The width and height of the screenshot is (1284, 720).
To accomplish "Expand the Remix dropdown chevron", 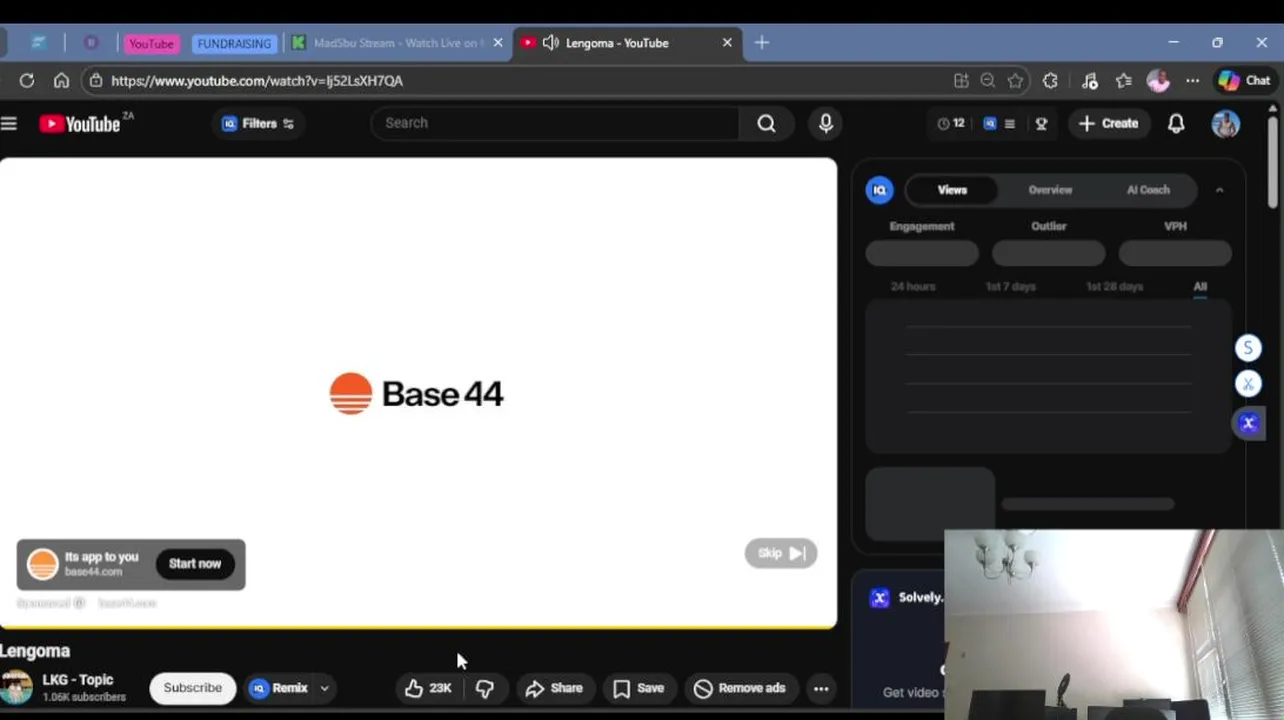I will [324, 688].
